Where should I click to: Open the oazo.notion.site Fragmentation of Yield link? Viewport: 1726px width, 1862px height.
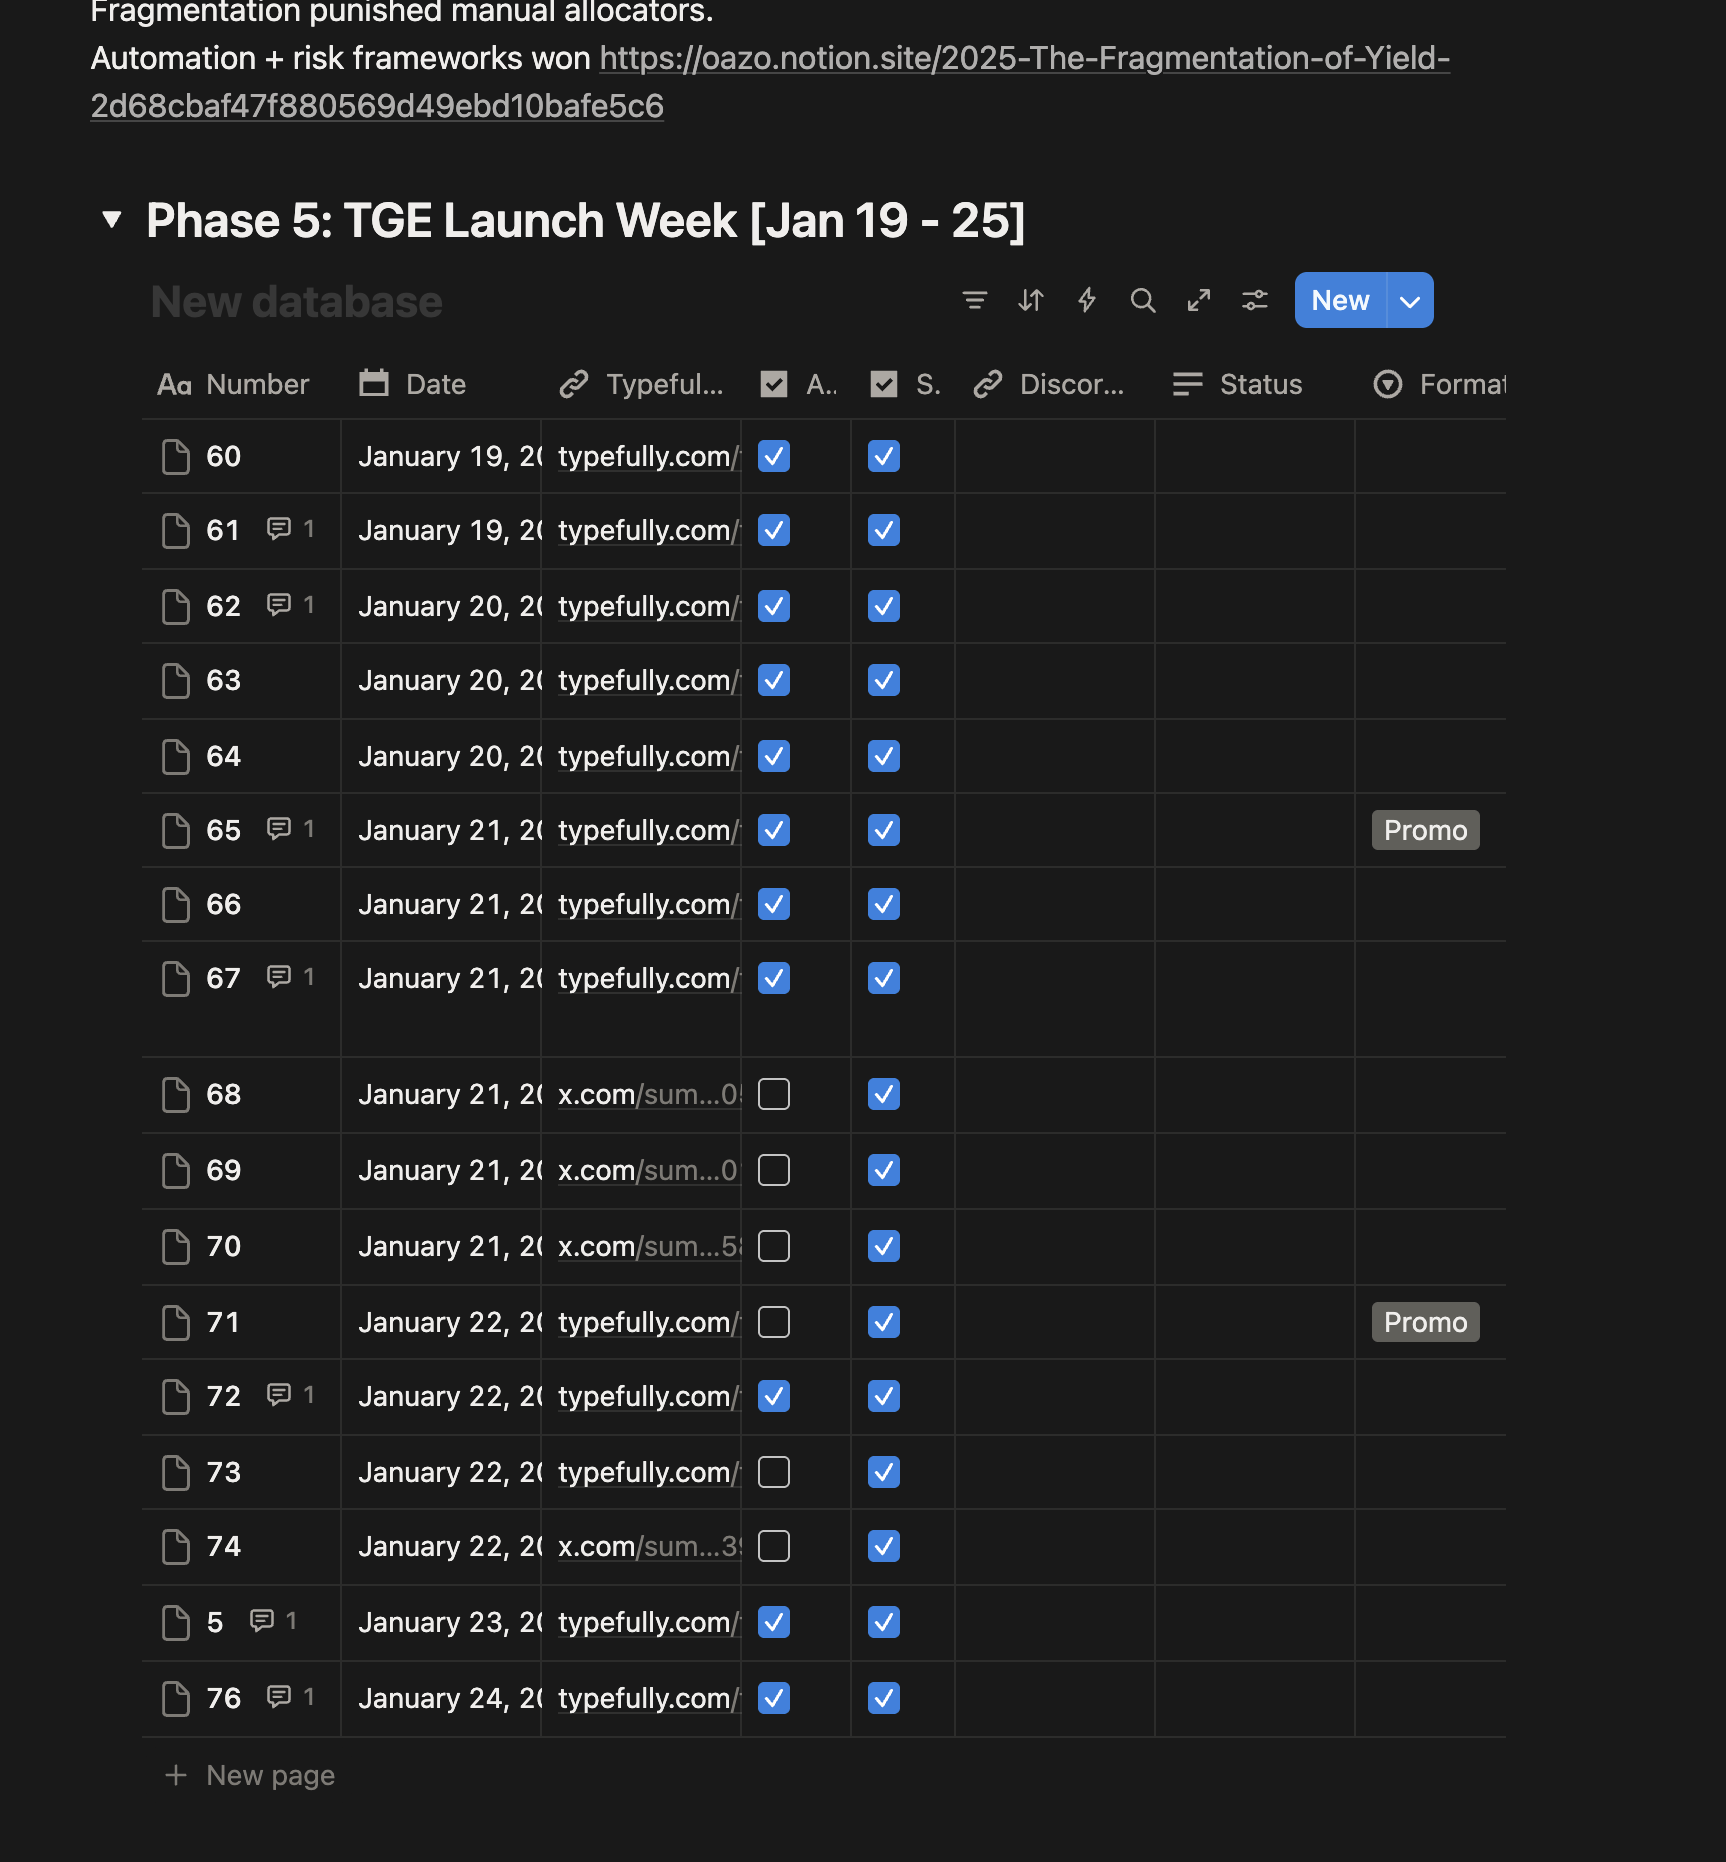[x=1024, y=58]
